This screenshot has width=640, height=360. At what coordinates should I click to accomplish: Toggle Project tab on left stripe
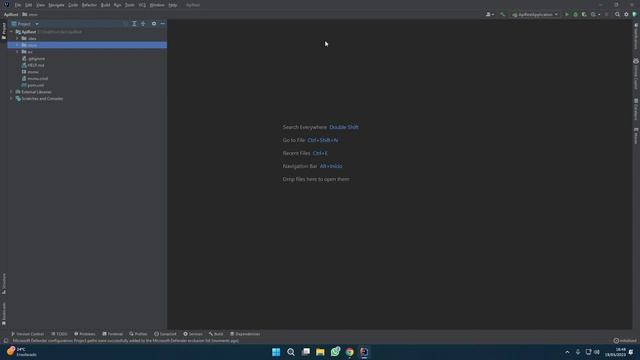tap(4, 31)
